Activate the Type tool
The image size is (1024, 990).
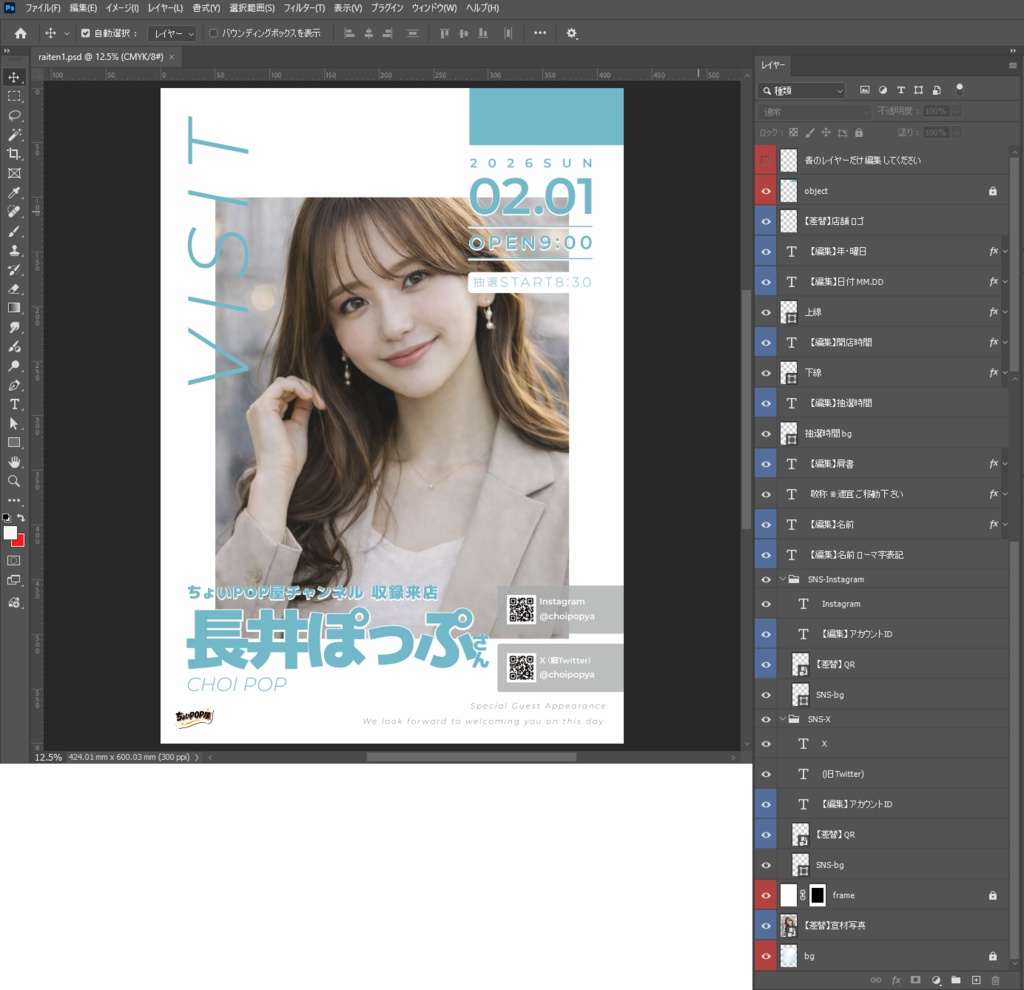(x=14, y=405)
